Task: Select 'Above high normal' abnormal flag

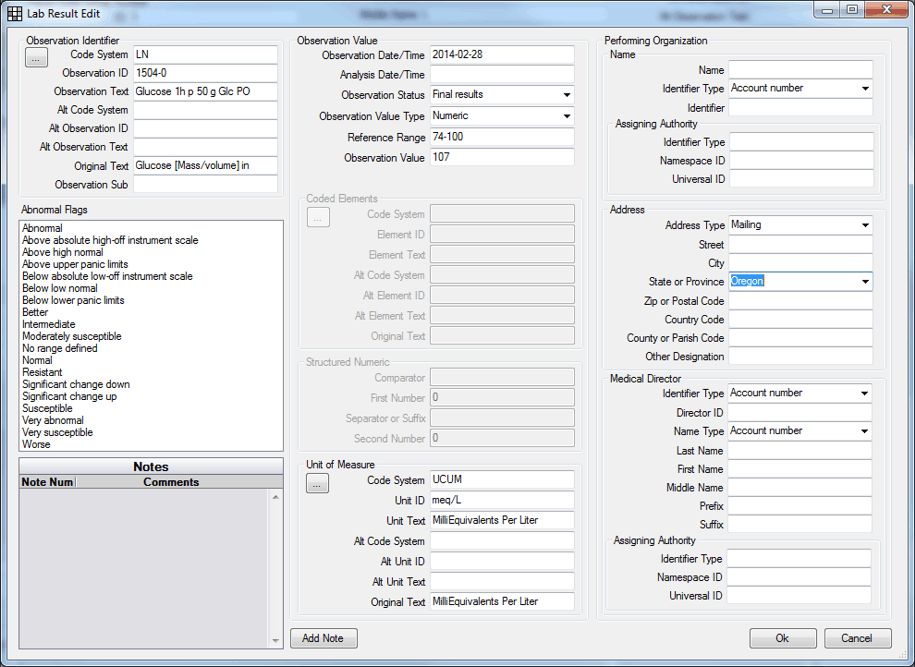Action: 62,252
